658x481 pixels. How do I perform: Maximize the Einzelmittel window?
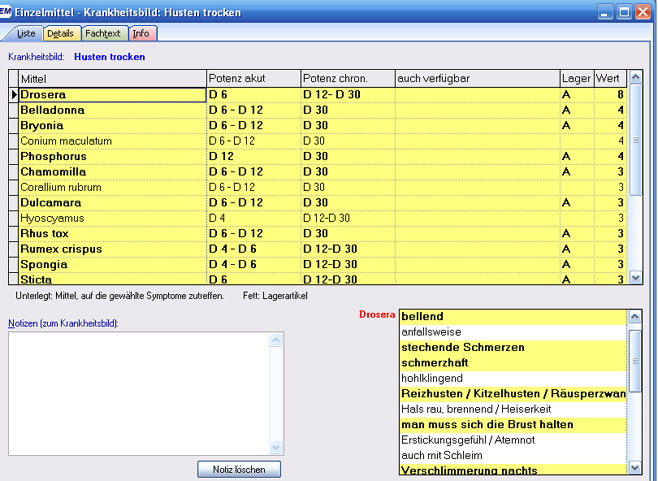tap(625, 11)
